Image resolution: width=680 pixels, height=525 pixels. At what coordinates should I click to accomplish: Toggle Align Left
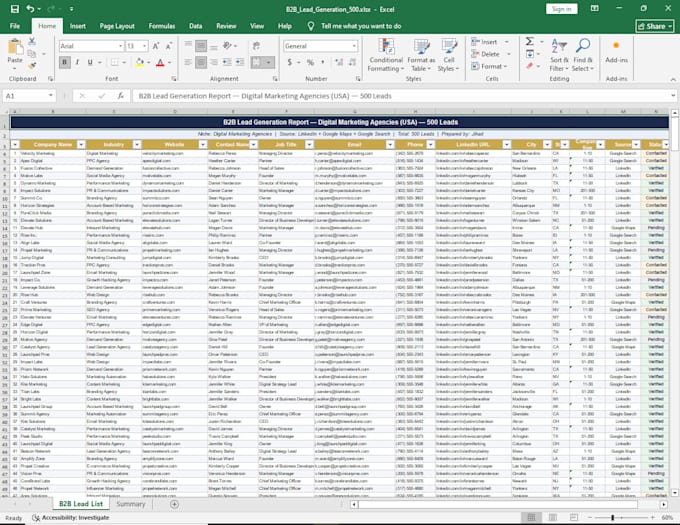(188, 62)
